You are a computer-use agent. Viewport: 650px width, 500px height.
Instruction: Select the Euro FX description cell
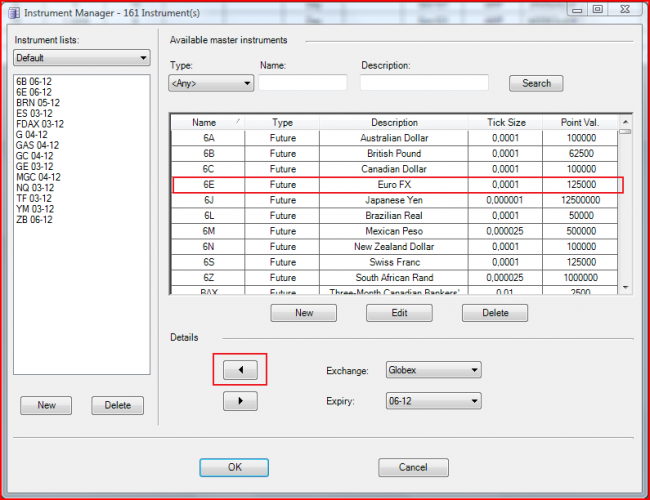(394, 184)
